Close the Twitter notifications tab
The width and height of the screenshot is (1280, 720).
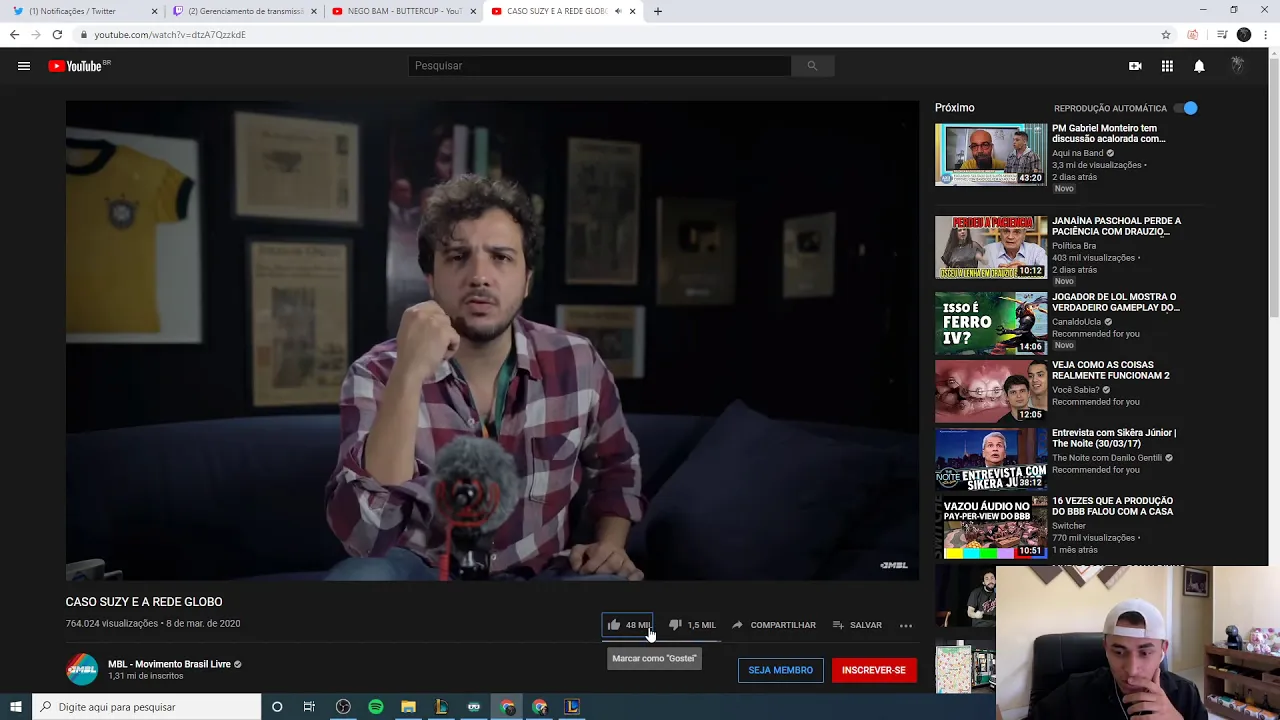click(x=154, y=11)
